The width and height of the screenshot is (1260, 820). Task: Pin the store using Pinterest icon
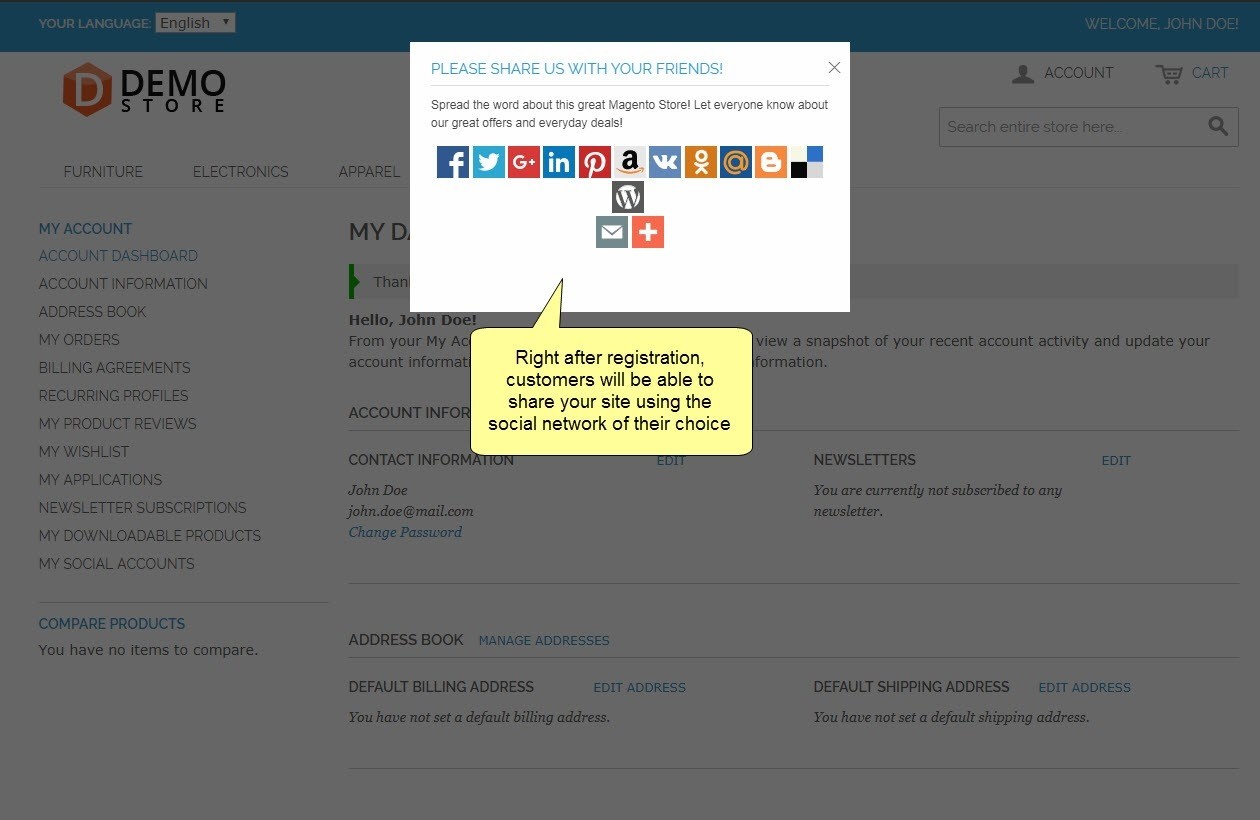click(x=594, y=162)
